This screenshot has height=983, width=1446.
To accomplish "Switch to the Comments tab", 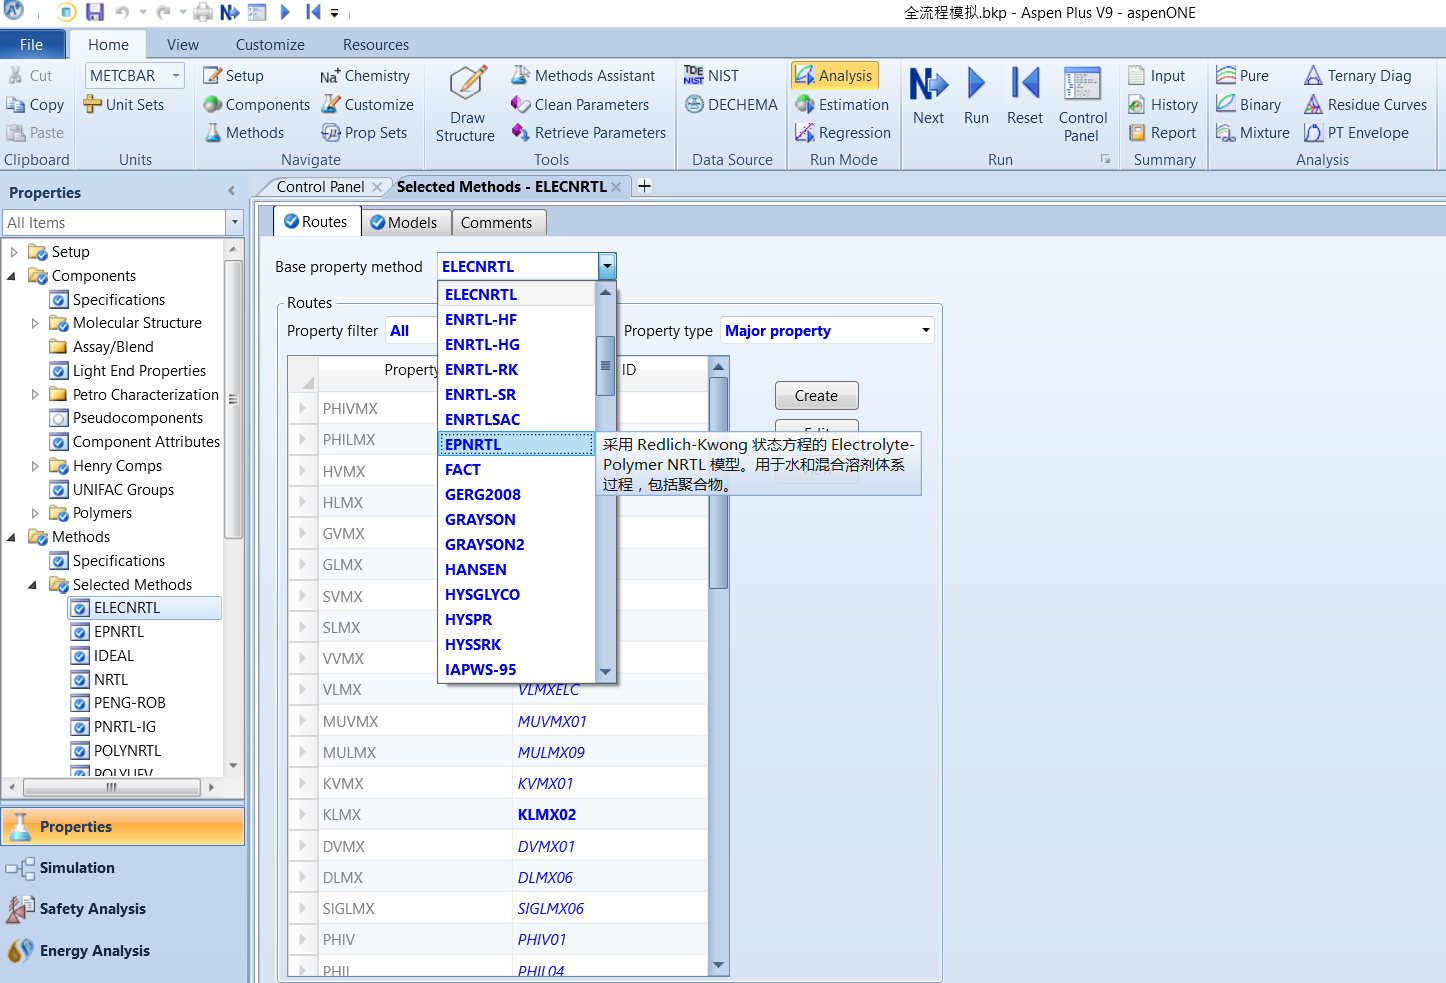I will point(498,223).
